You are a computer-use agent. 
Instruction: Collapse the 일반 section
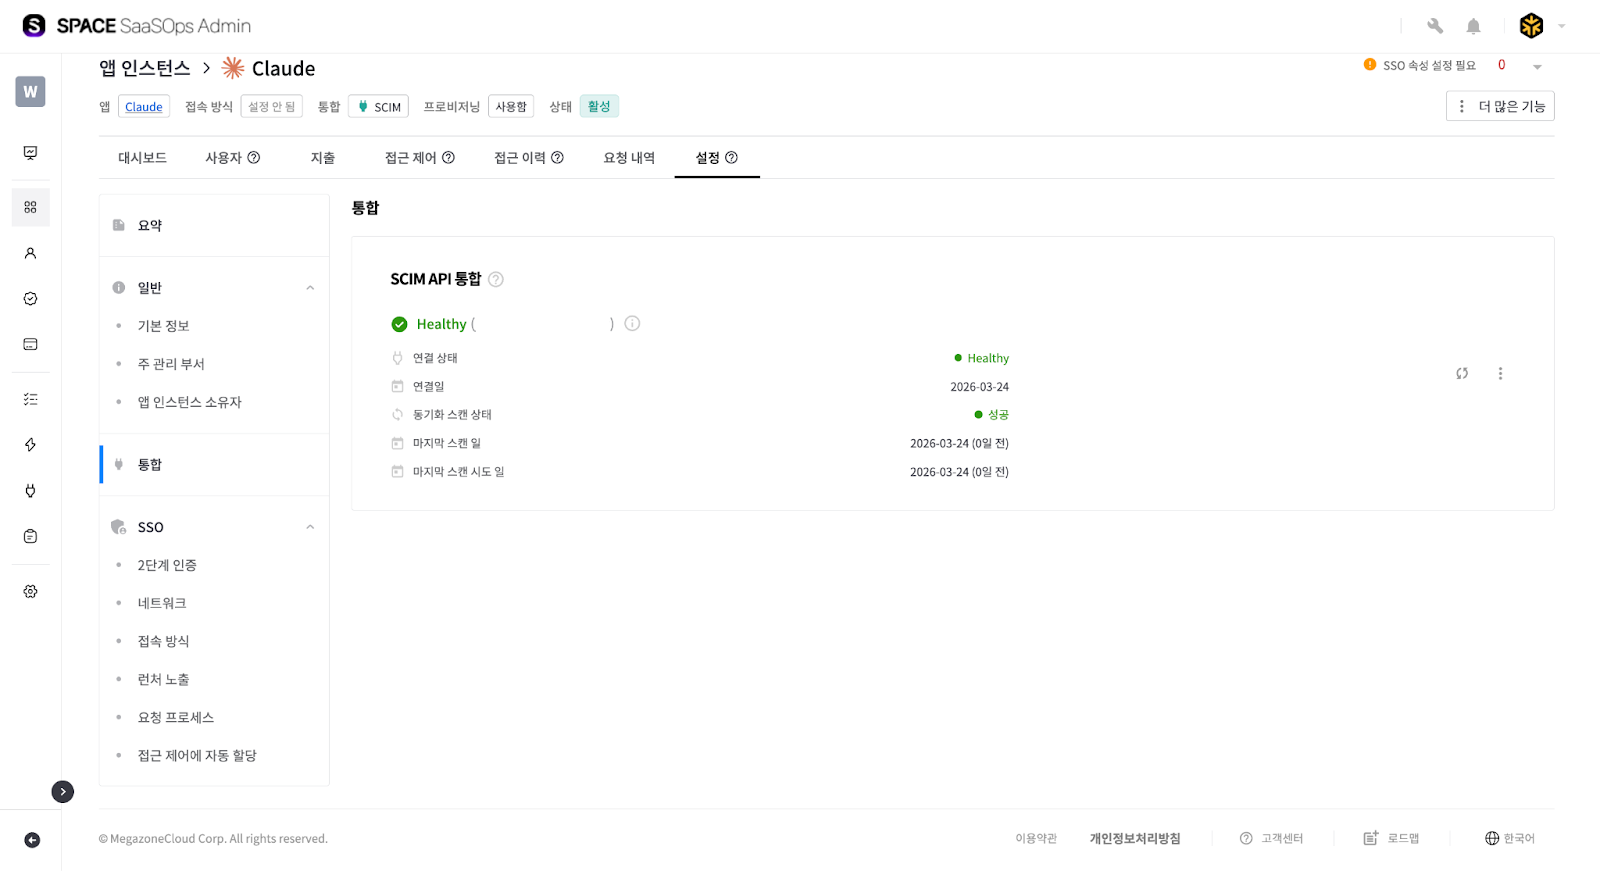[310, 288]
